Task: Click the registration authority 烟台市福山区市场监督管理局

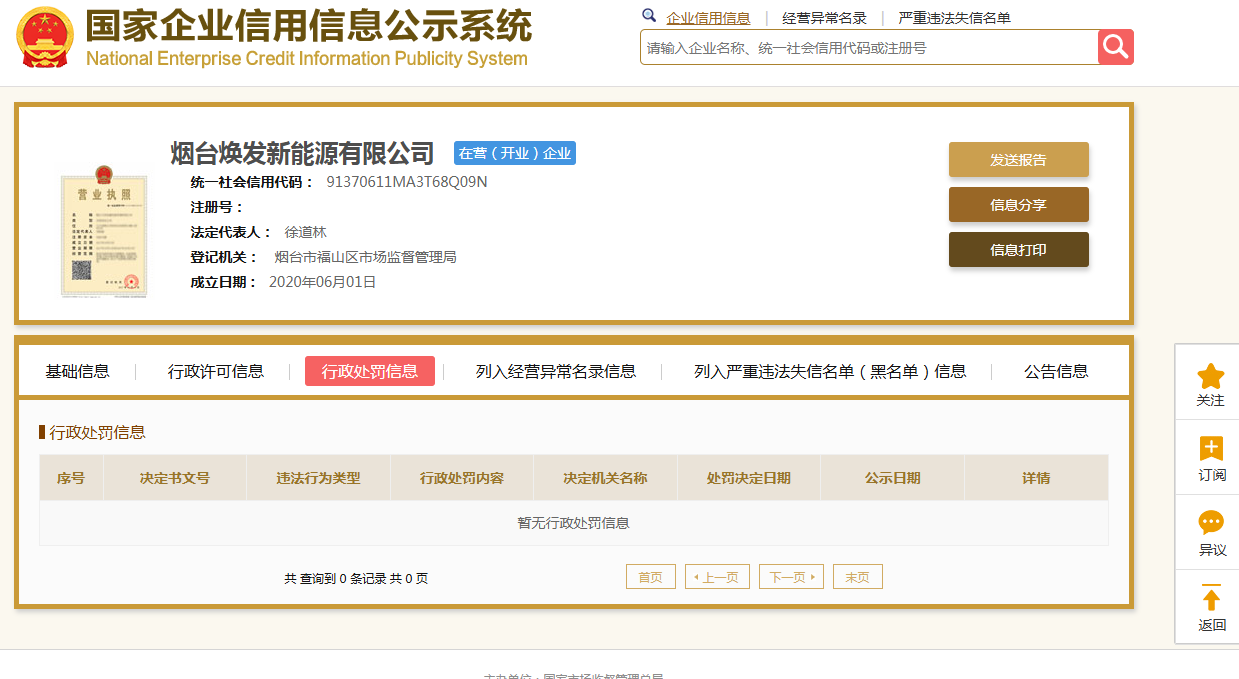Action: click(365, 257)
